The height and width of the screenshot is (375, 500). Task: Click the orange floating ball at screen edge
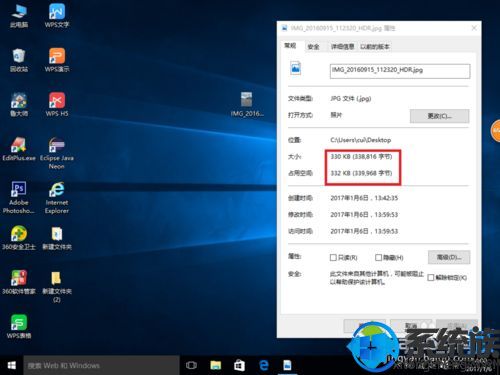coord(496,131)
